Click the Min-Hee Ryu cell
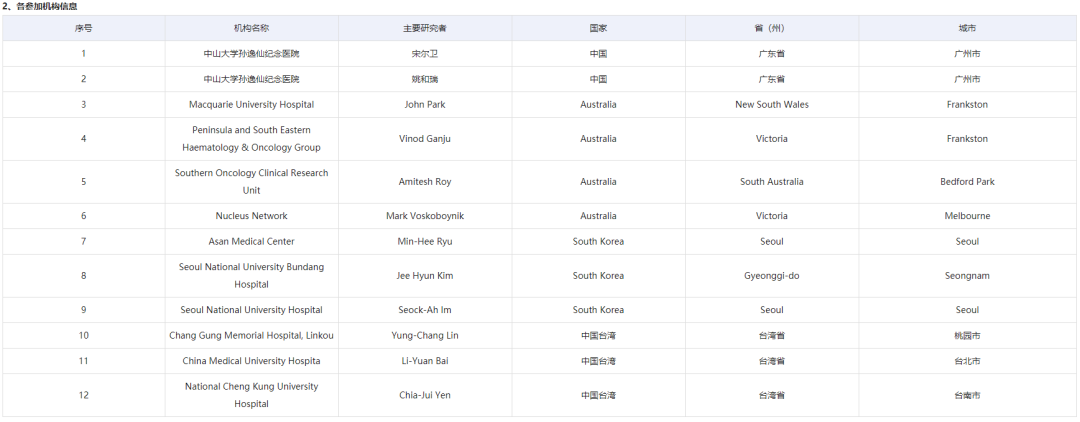Image resolution: width=1080 pixels, height=422 pixels. pos(425,242)
